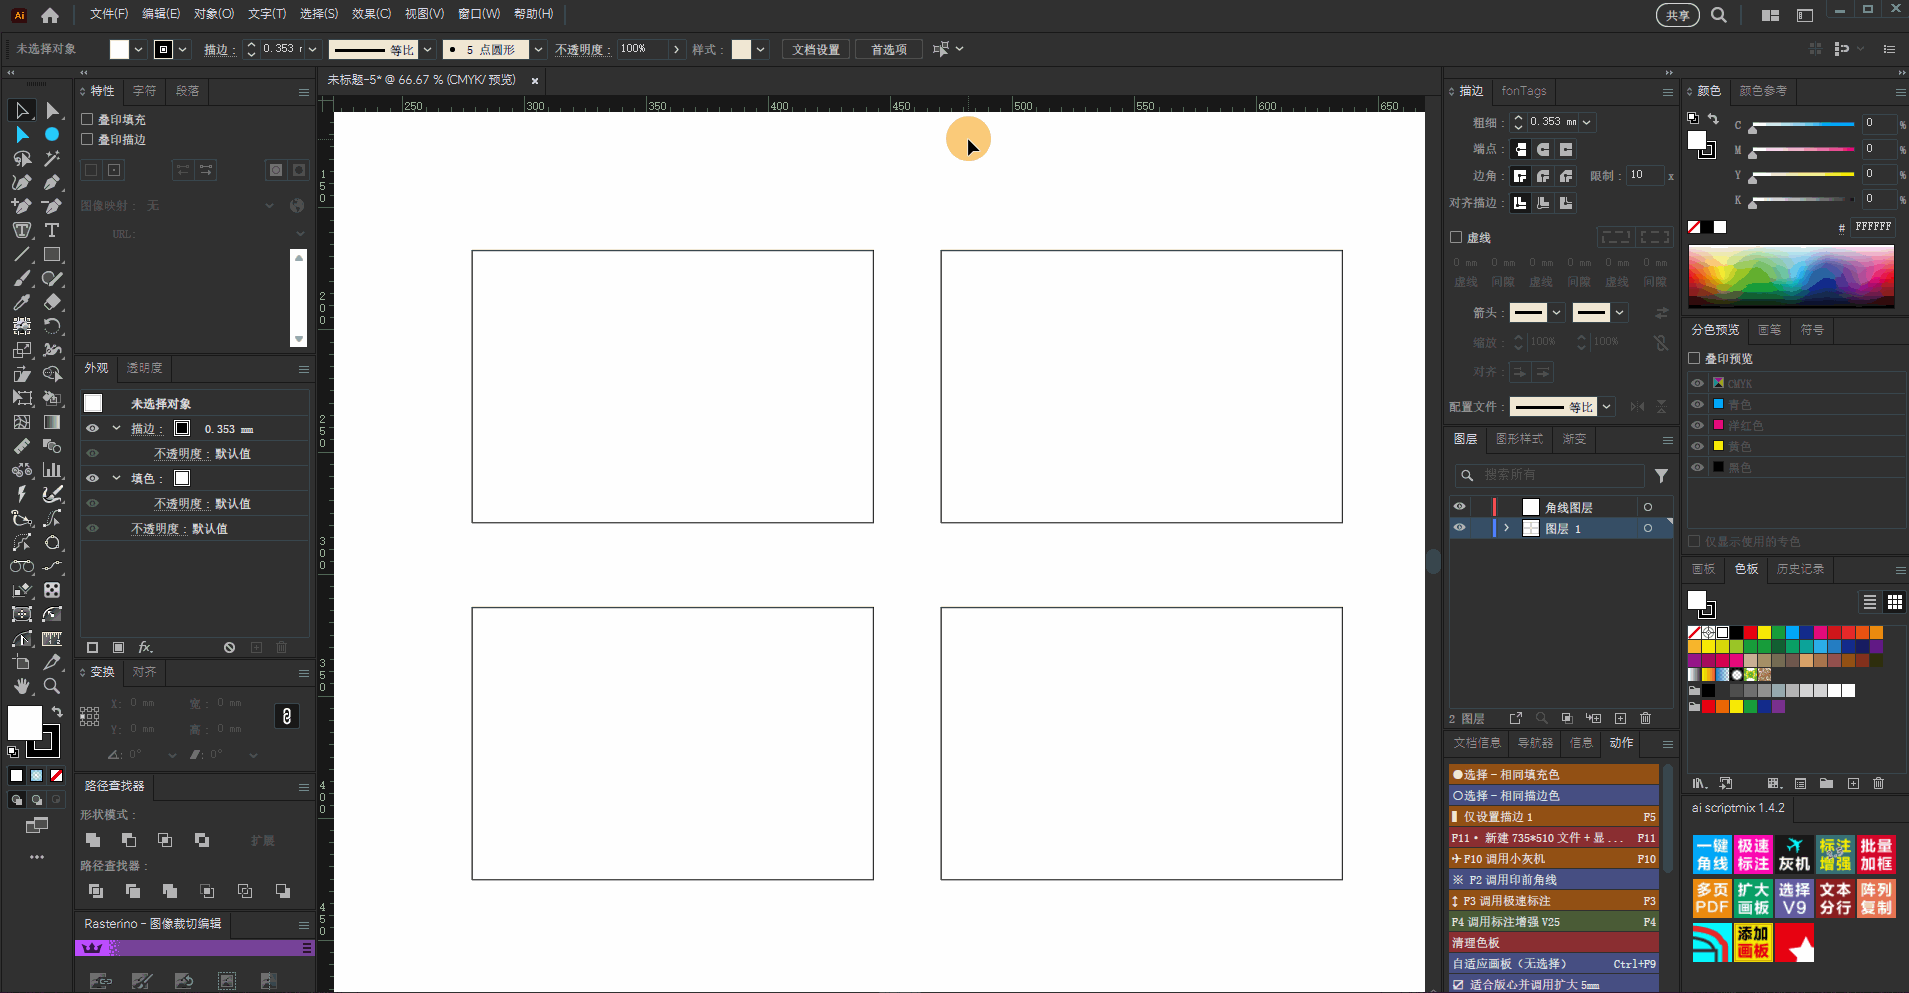Select the Rotate tool
The height and width of the screenshot is (993, 1909).
point(52,326)
